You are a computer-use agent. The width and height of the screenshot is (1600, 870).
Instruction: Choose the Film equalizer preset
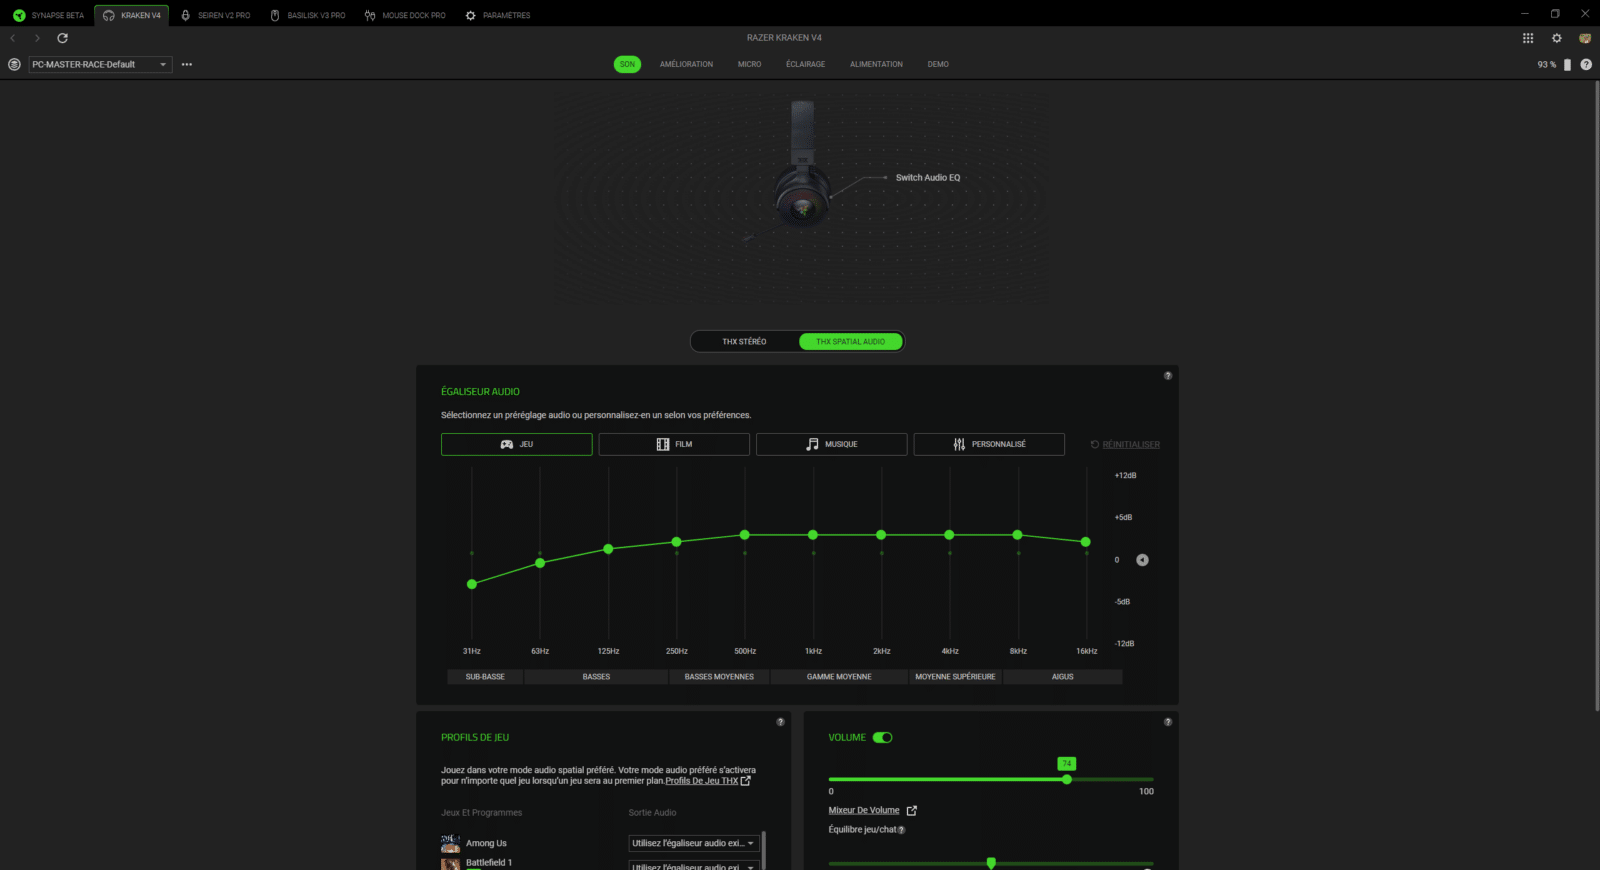click(674, 444)
